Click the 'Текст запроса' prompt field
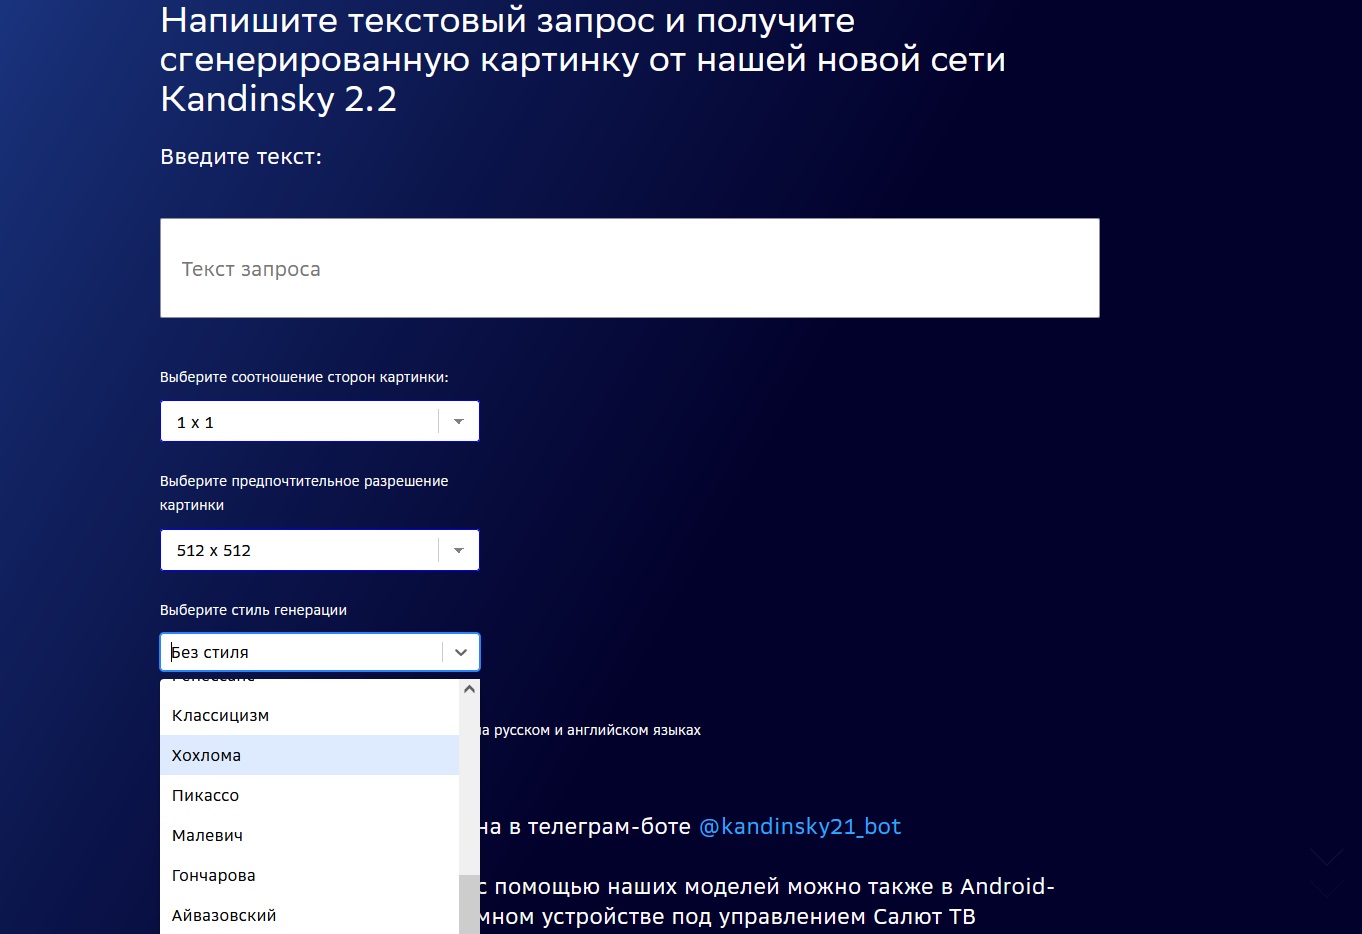The height and width of the screenshot is (934, 1362). pos(629,268)
